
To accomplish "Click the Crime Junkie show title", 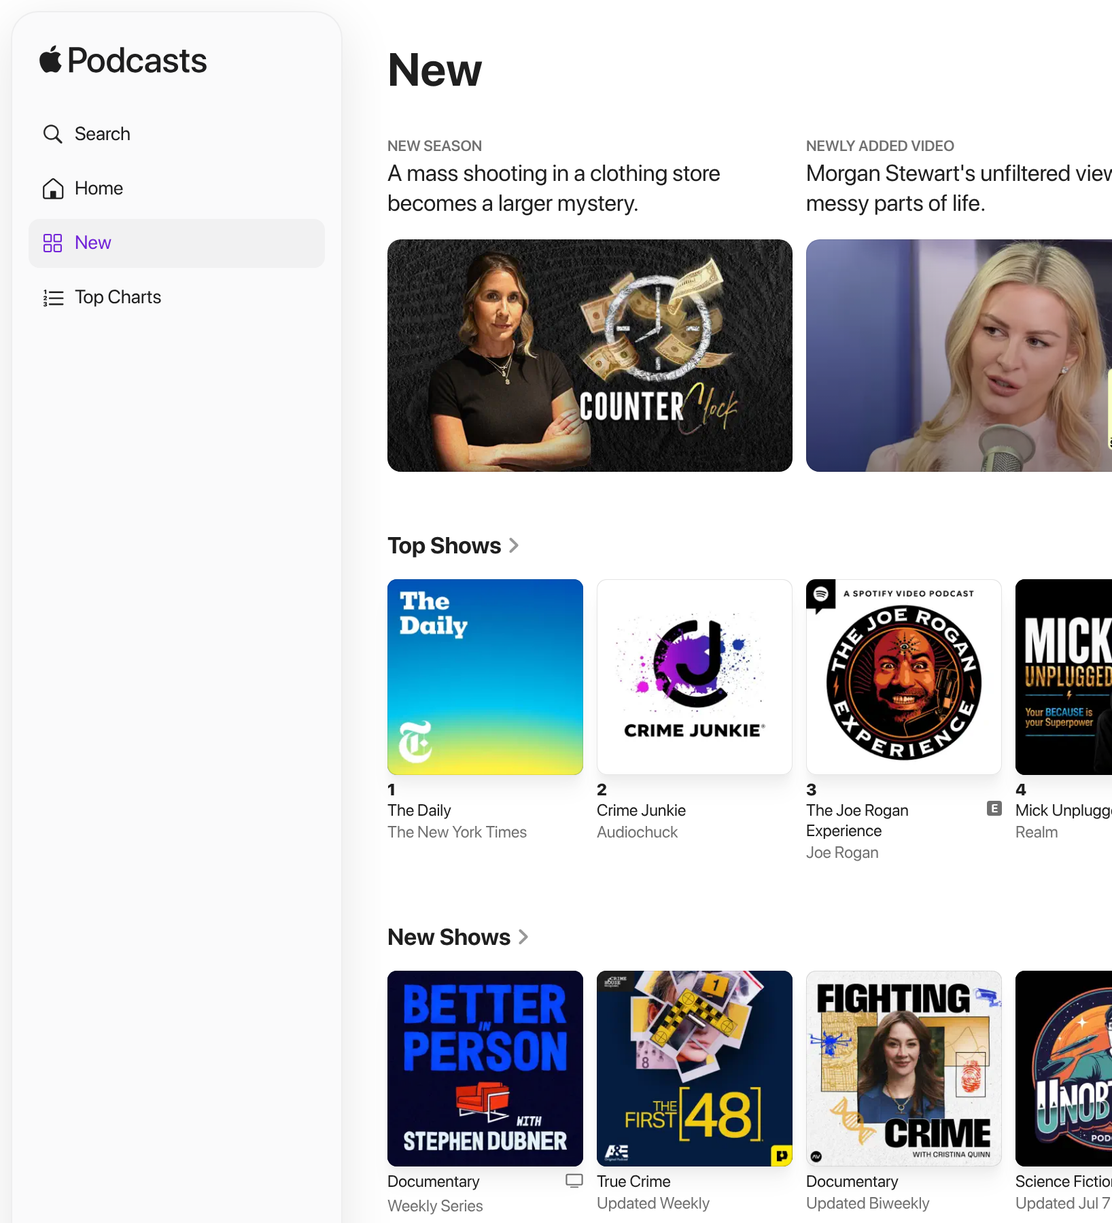I will point(641,810).
